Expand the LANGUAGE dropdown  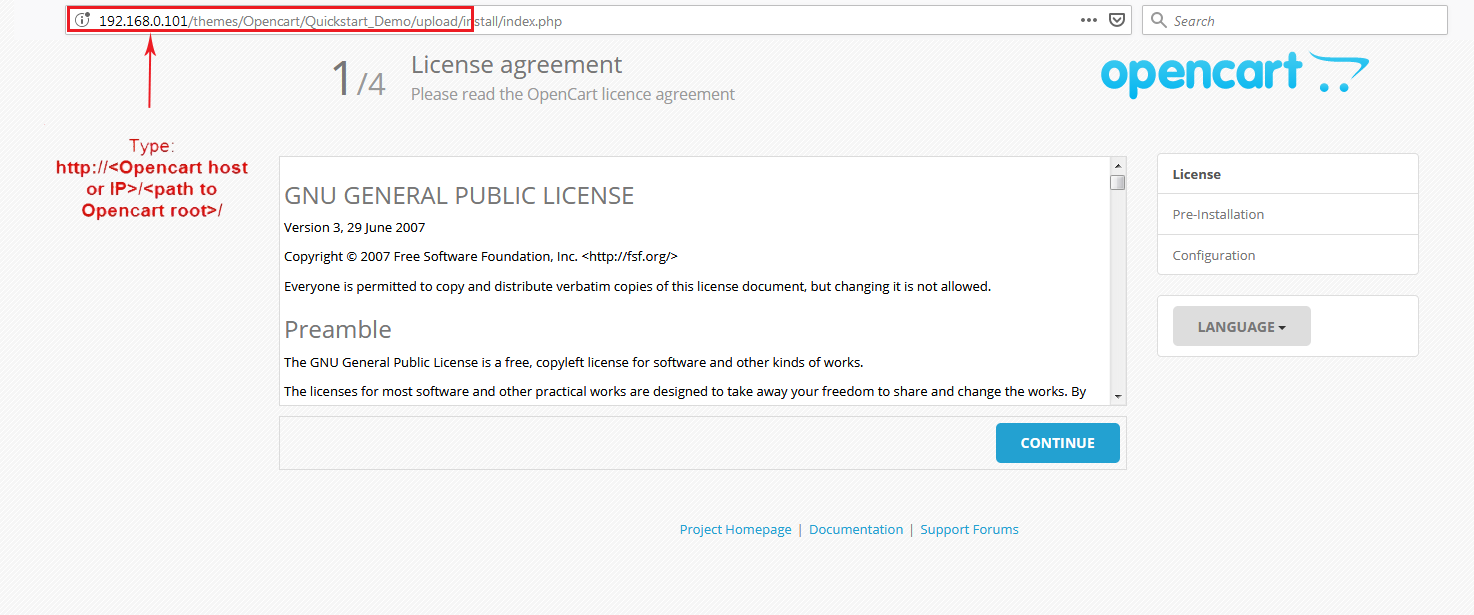1241,327
